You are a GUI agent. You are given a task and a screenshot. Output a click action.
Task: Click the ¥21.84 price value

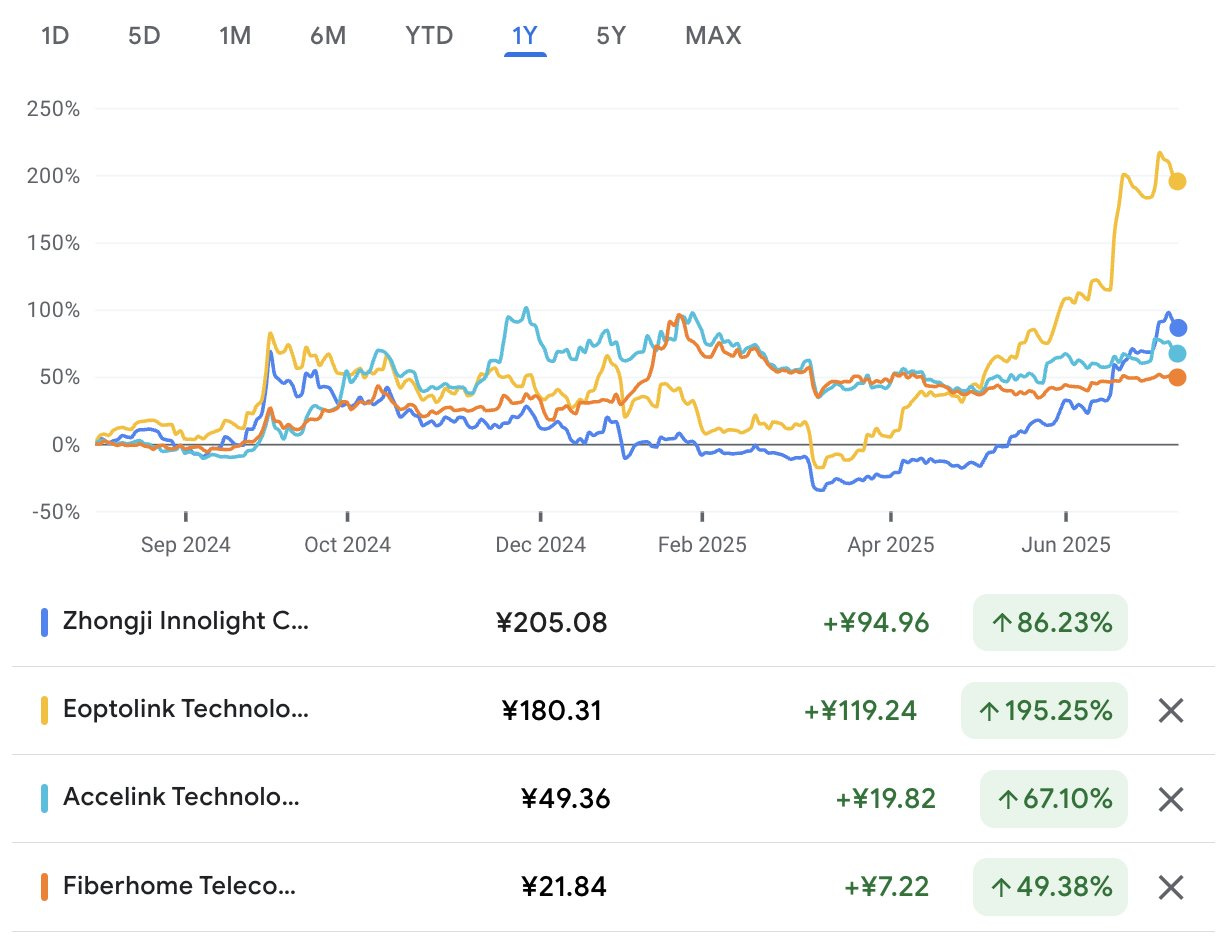(x=564, y=887)
